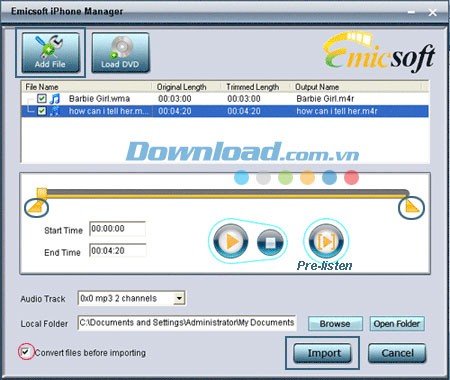Image resolution: width=450 pixels, height=380 pixels.
Task: Select the music note icon for Barbie Girl.wma
Action: (x=55, y=99)
